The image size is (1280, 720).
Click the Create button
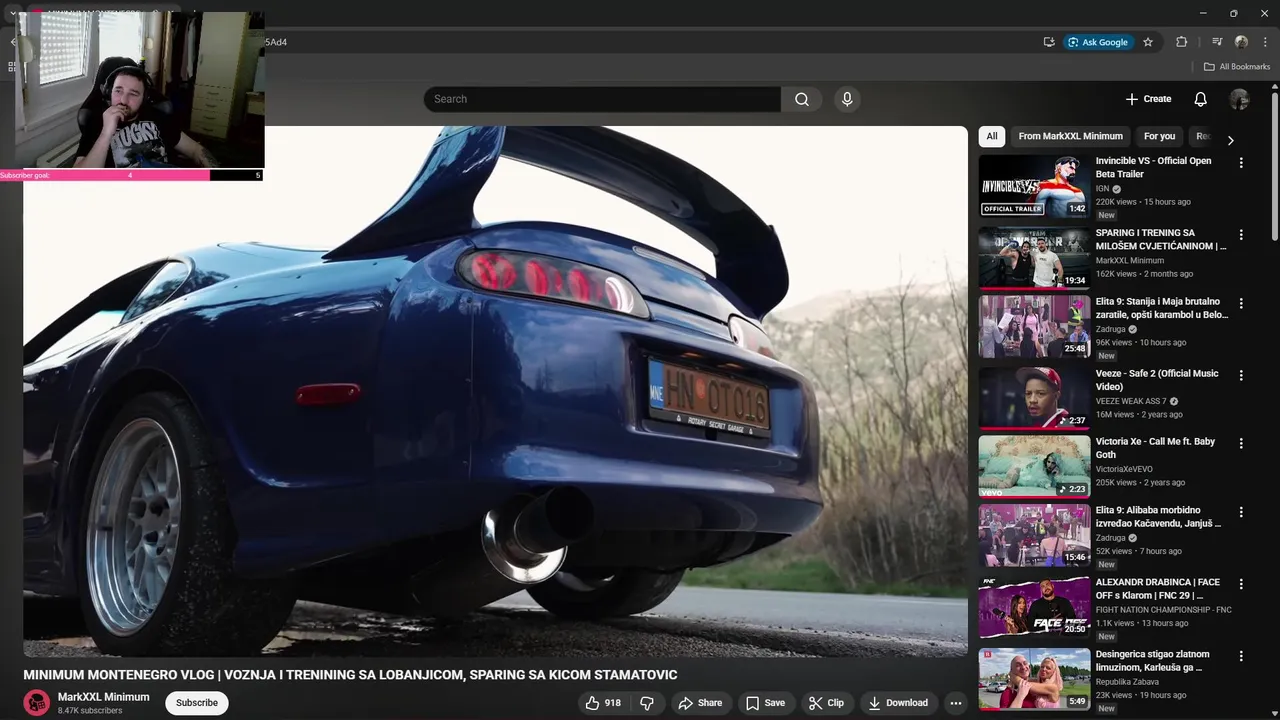click(x=1148, y=99)
